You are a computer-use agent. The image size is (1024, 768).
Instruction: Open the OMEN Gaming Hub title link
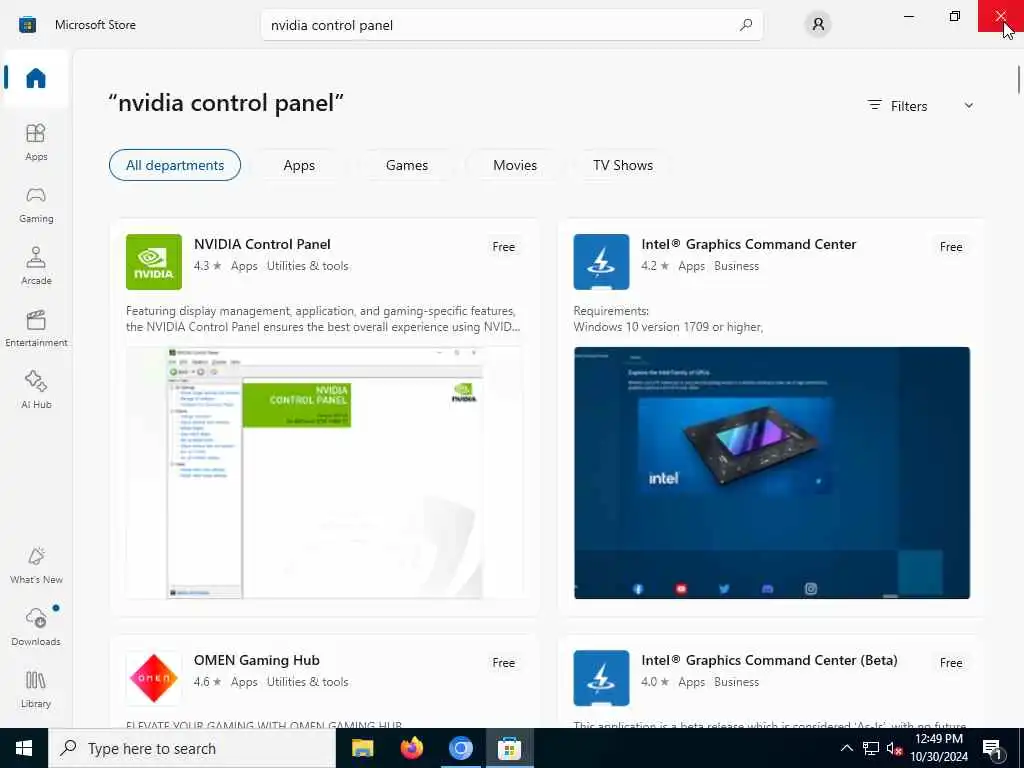tap(257, 660)
